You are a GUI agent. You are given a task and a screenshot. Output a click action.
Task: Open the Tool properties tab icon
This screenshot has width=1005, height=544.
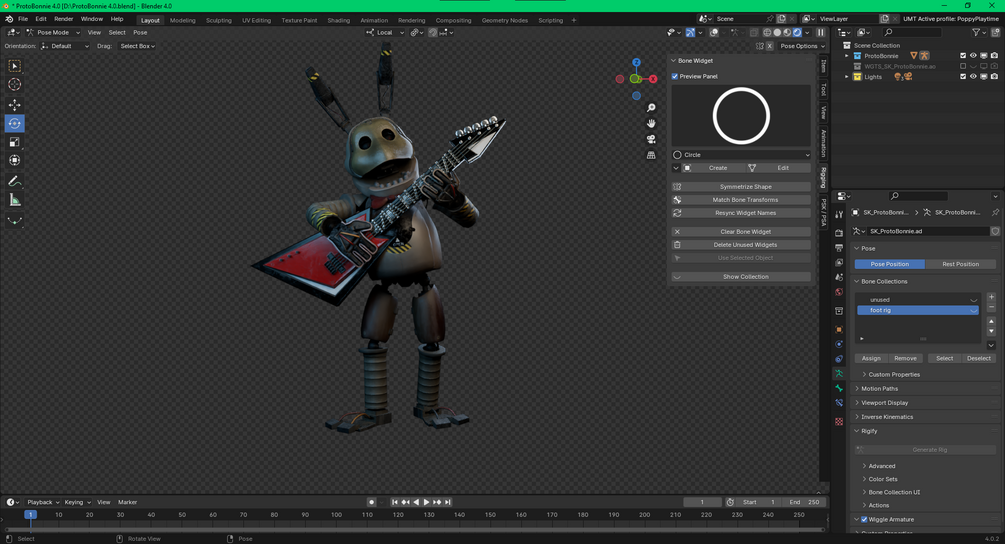click(x=838, y=215)
